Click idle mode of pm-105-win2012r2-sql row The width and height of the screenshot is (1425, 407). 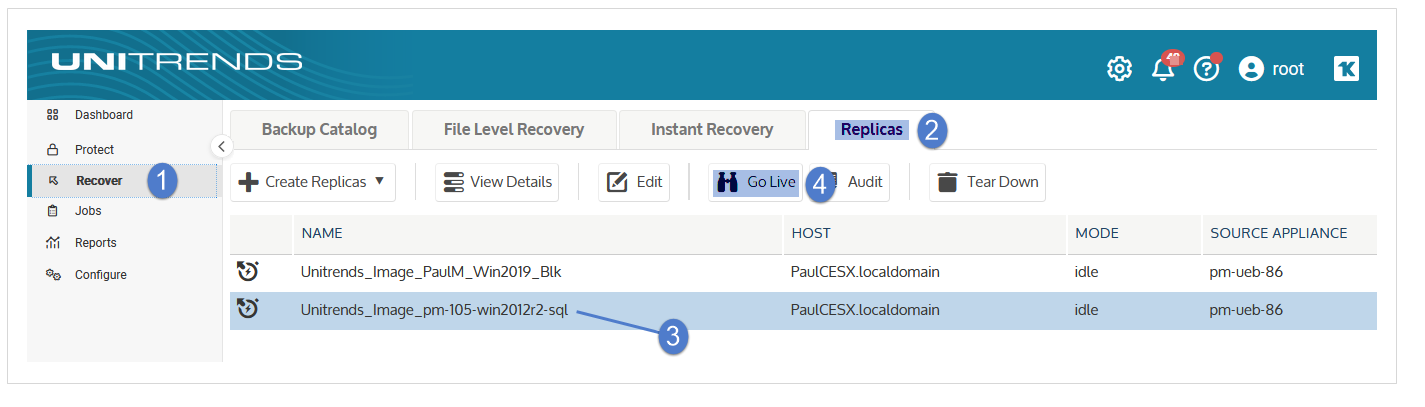pos(1087,310)
